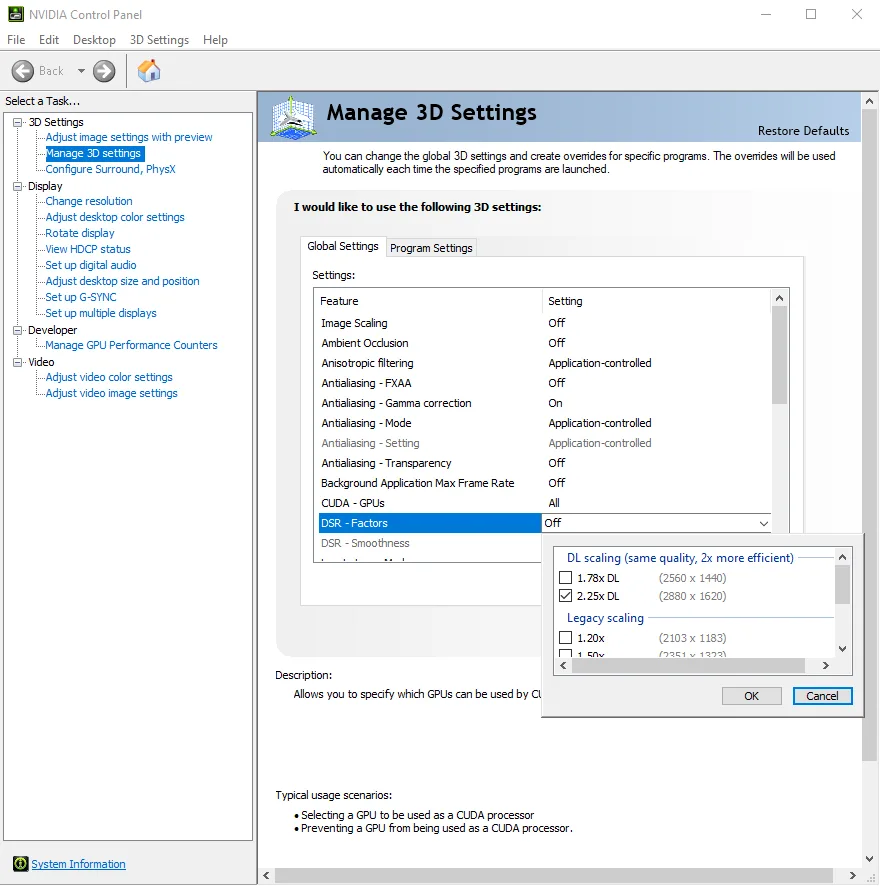Screen dimensions: 880x886
Task: Click the Forward arrow icon
Action: tap(104, 71)
